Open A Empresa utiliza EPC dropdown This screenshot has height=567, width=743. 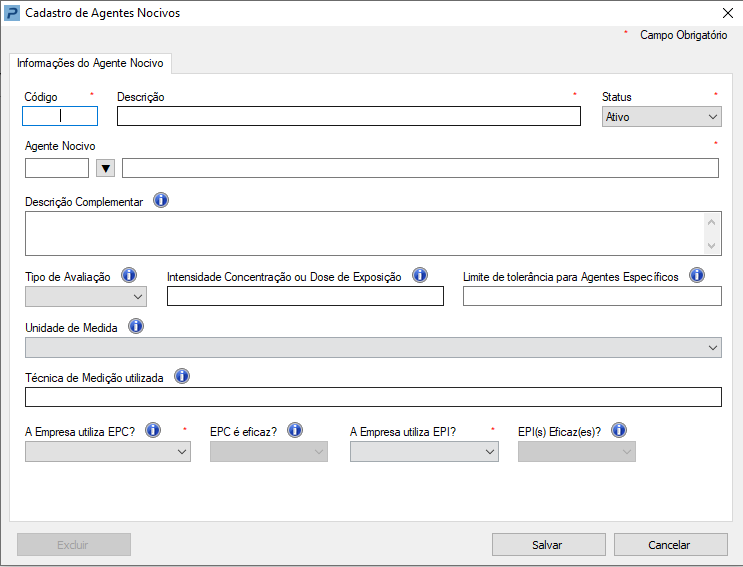pos(108,452)
